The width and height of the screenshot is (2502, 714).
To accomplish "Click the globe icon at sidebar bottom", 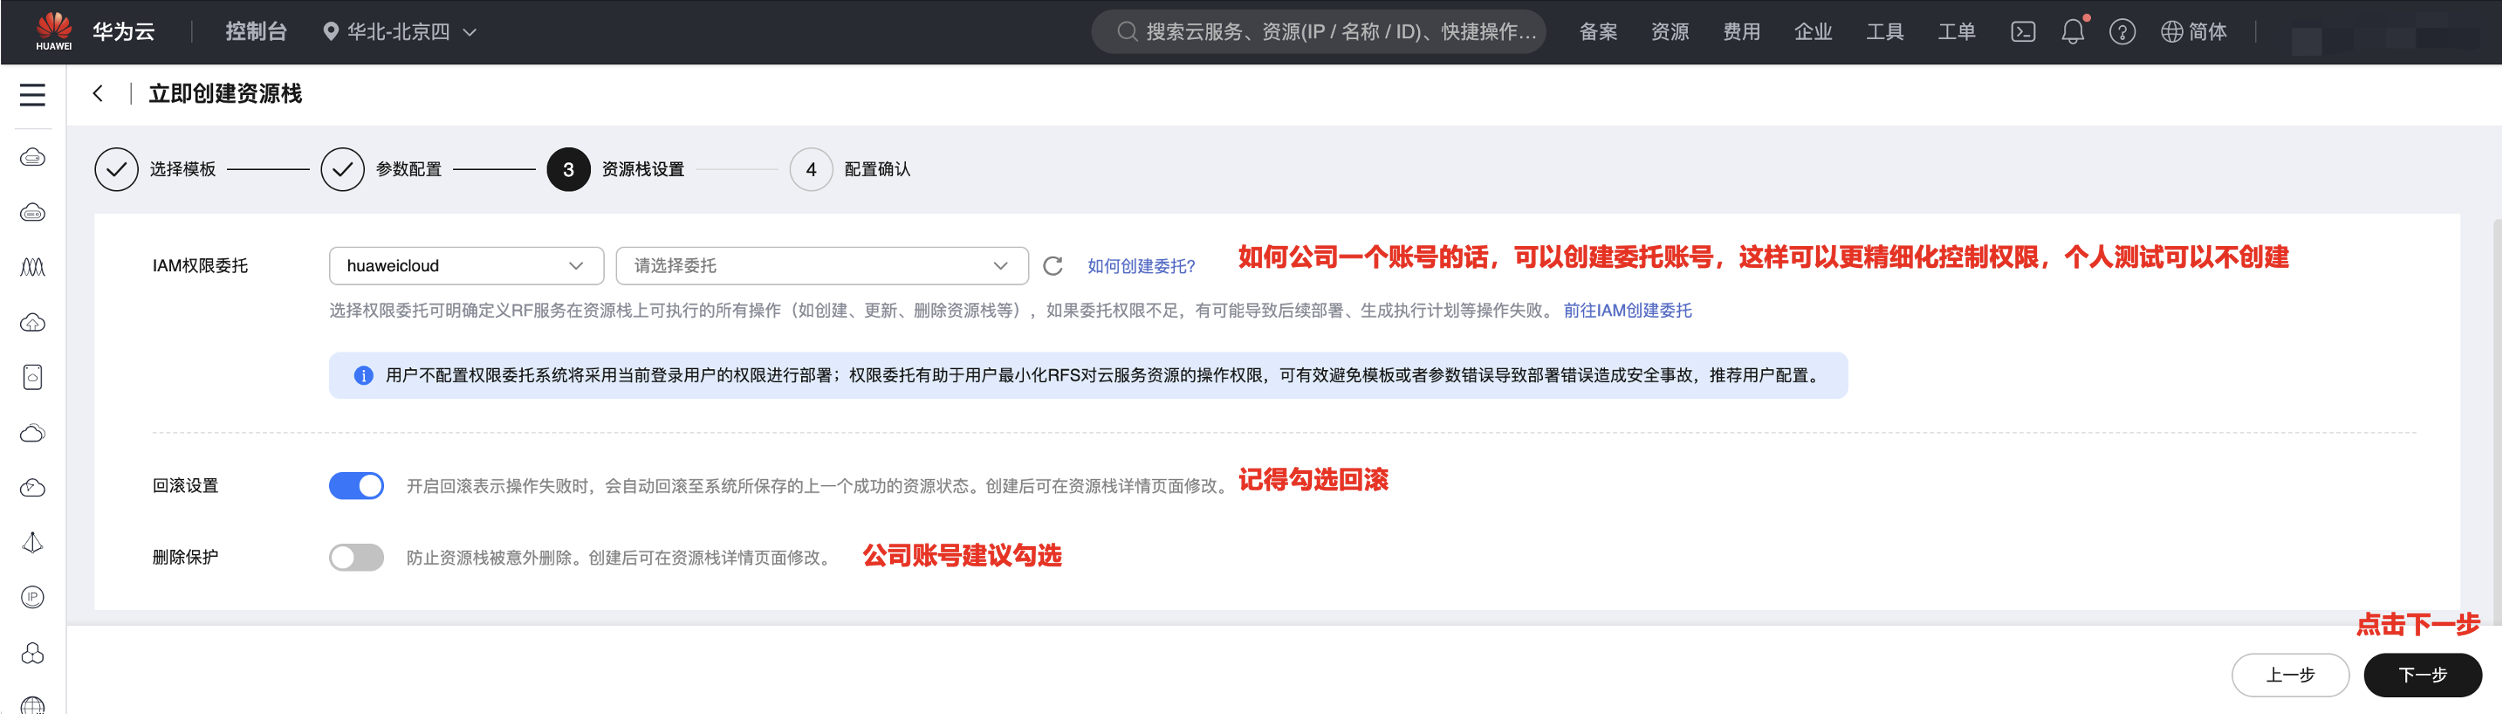I will point(33,705).
